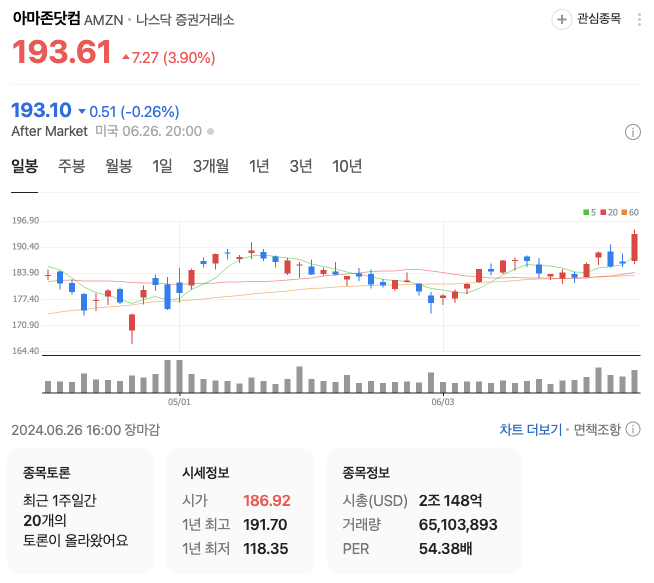Show the 10년 chart range
The height and width of the screenshot is (583, 654).
(347, 166)
